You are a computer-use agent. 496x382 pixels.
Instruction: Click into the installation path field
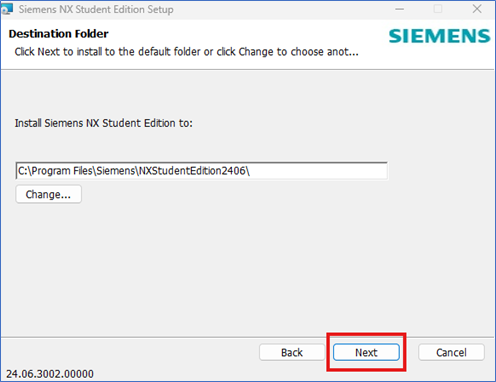tap(202, 171)
